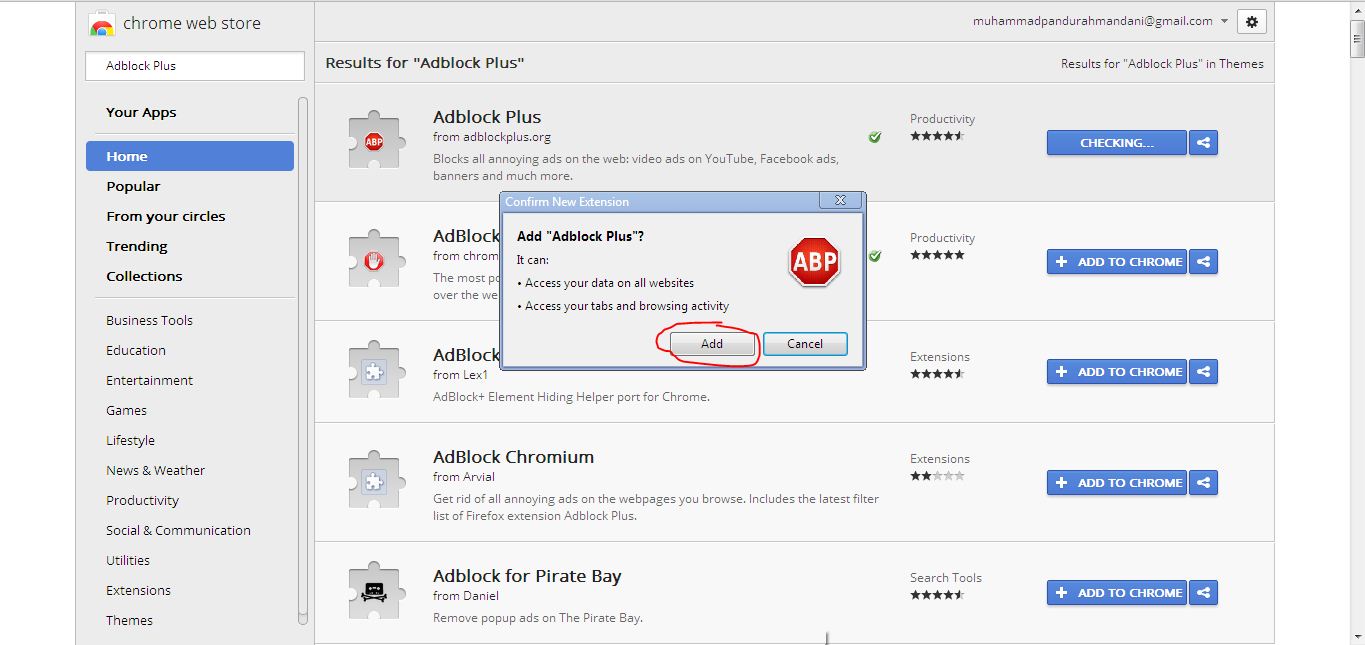Cancel the Adblock Plus installation
The image size is (1365, 645).
(805, 343)
